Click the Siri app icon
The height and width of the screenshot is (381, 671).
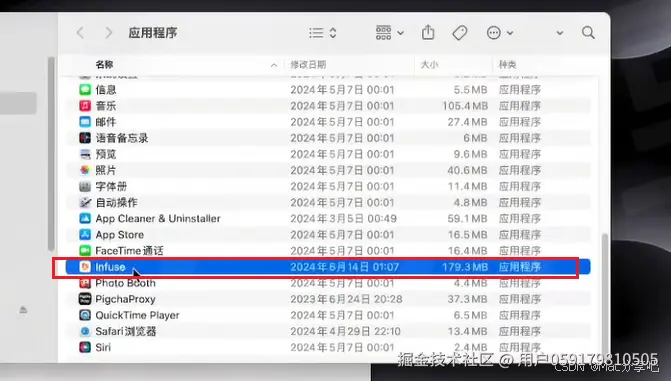85,347
